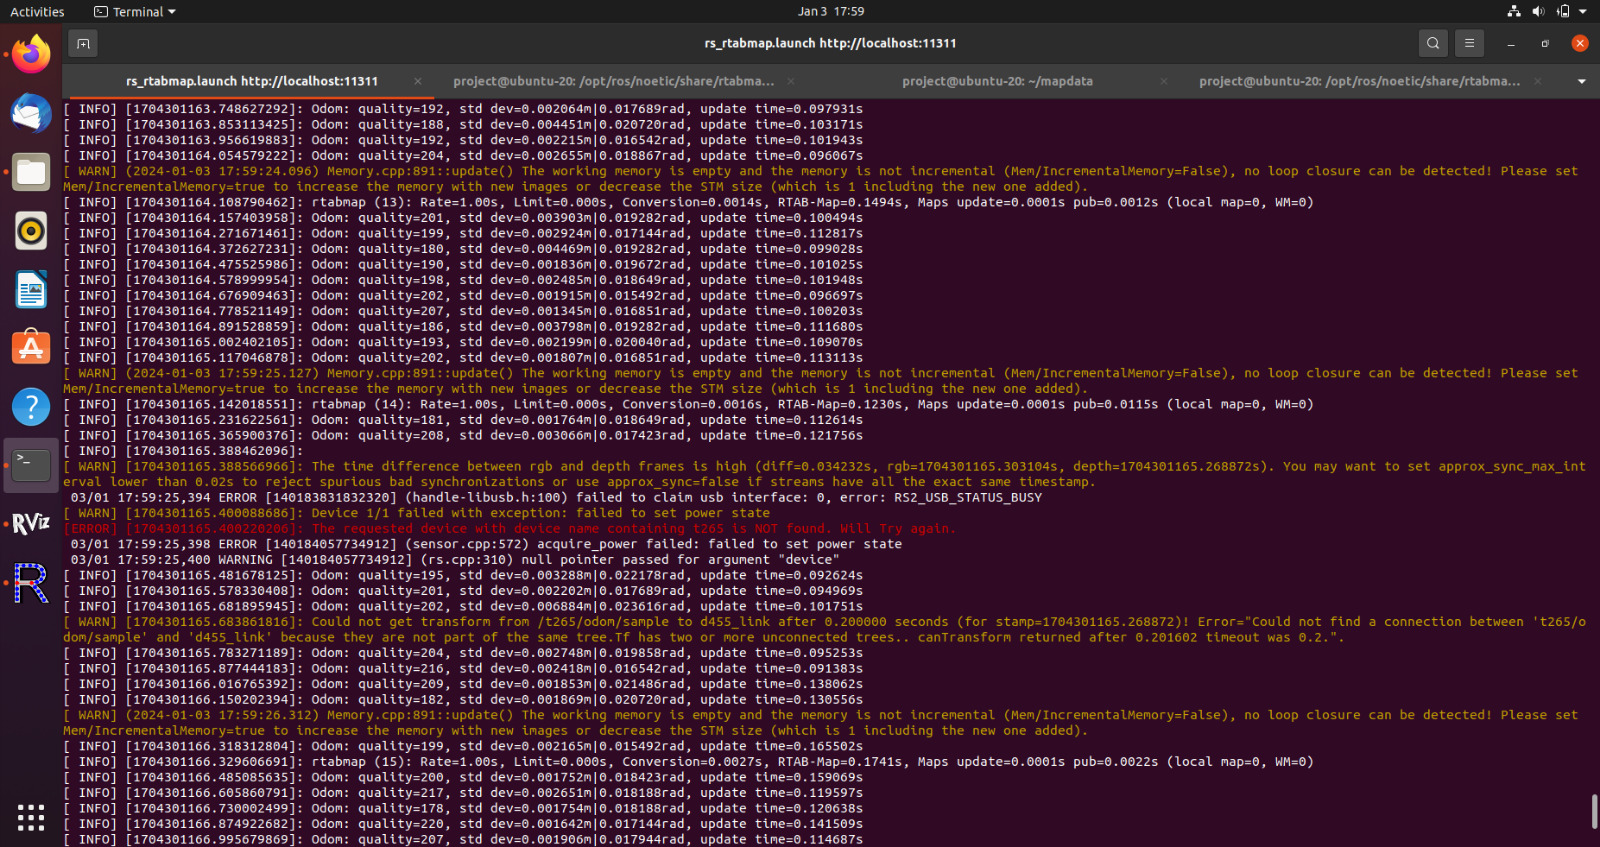Screen dimensions: 1600x847
Task: Close the ~/mapdata tab
Action: click(x=1164, y=81)
